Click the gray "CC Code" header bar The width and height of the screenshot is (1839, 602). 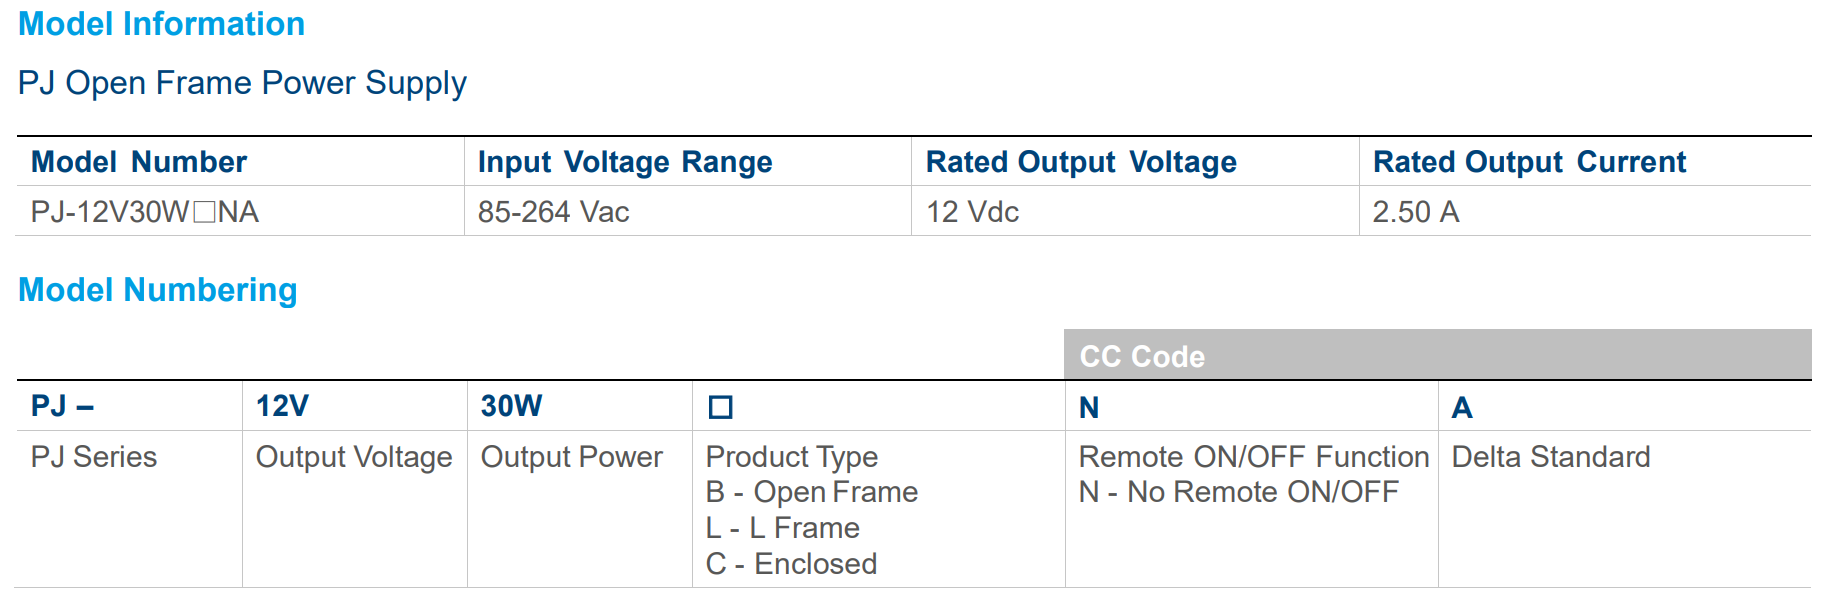coord(1437,356)
